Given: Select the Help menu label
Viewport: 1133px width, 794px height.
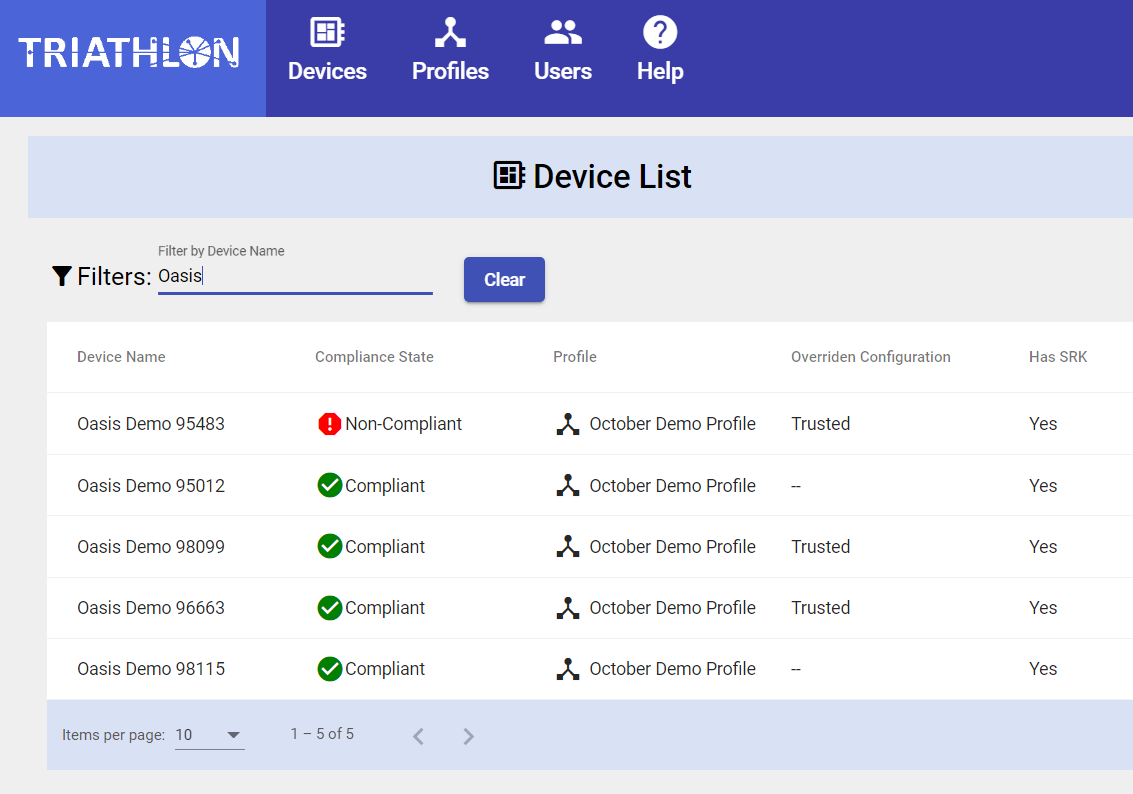Looking at the screenshot, I should pyautogui.click(x=660, y=72).
